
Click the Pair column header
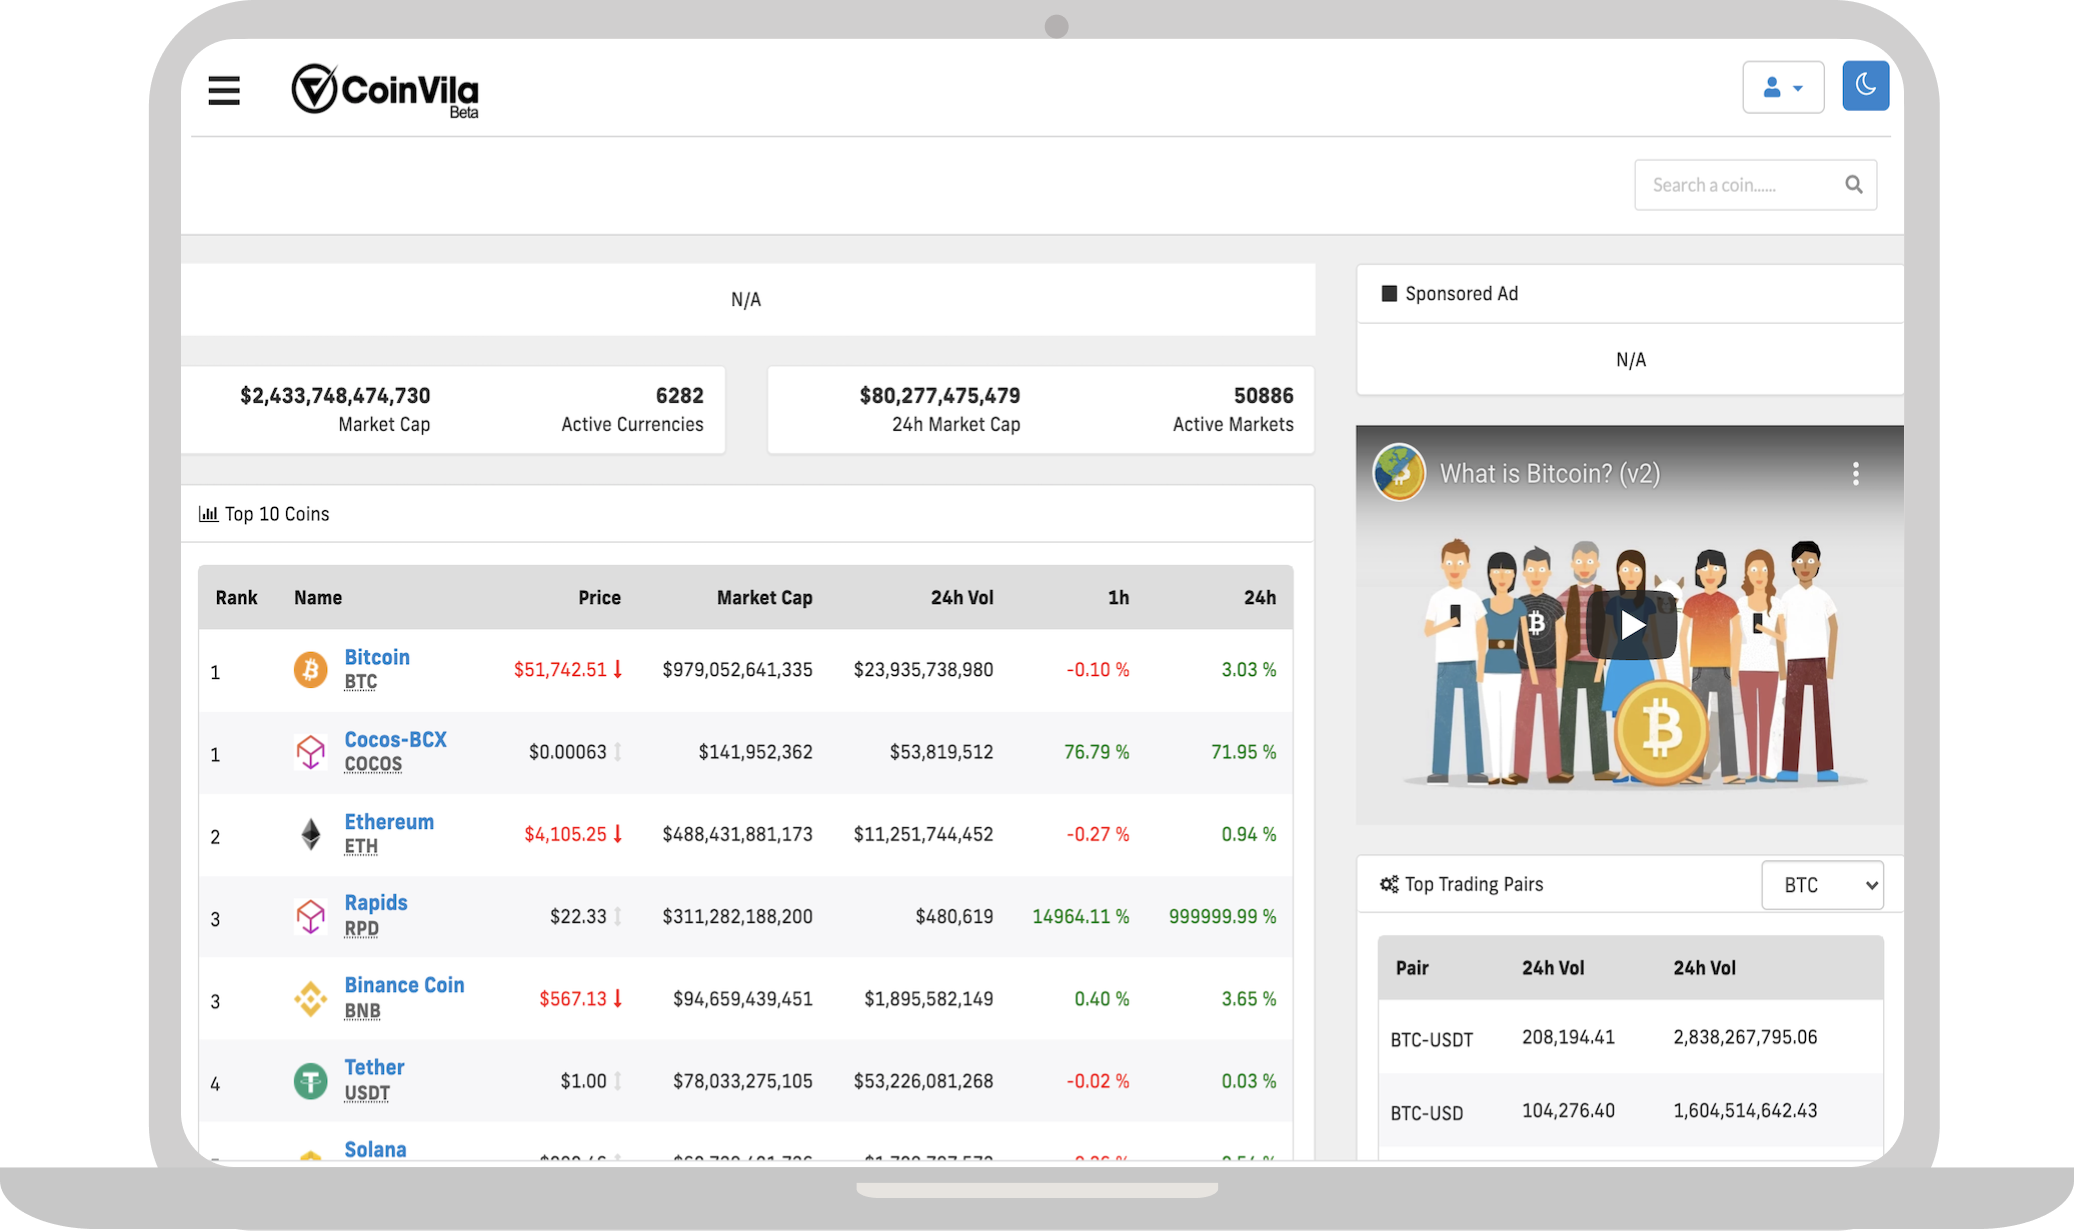1412,968
